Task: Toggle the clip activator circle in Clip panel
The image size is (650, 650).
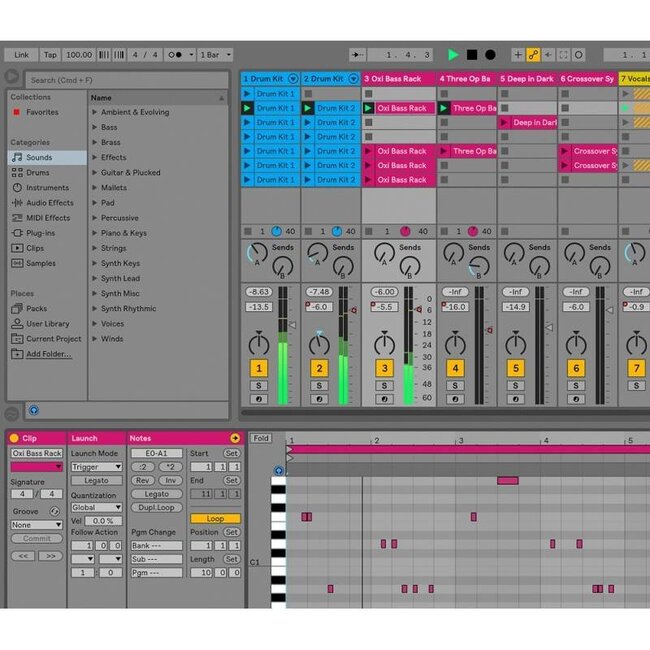Action: (x=14, y=438)
